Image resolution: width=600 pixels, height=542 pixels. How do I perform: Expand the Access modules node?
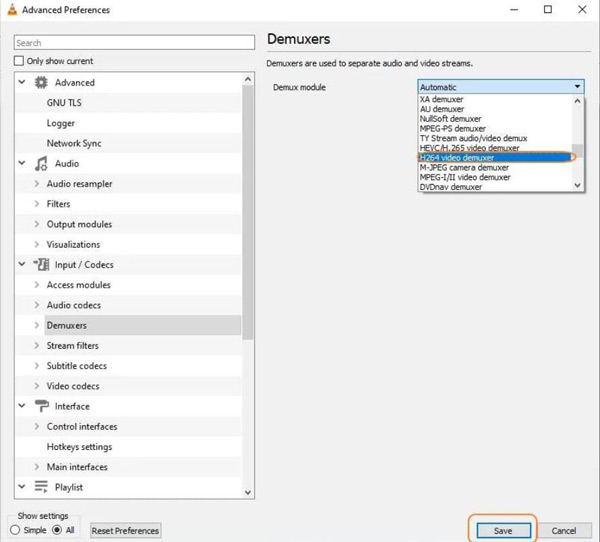(x=37, y=285)
